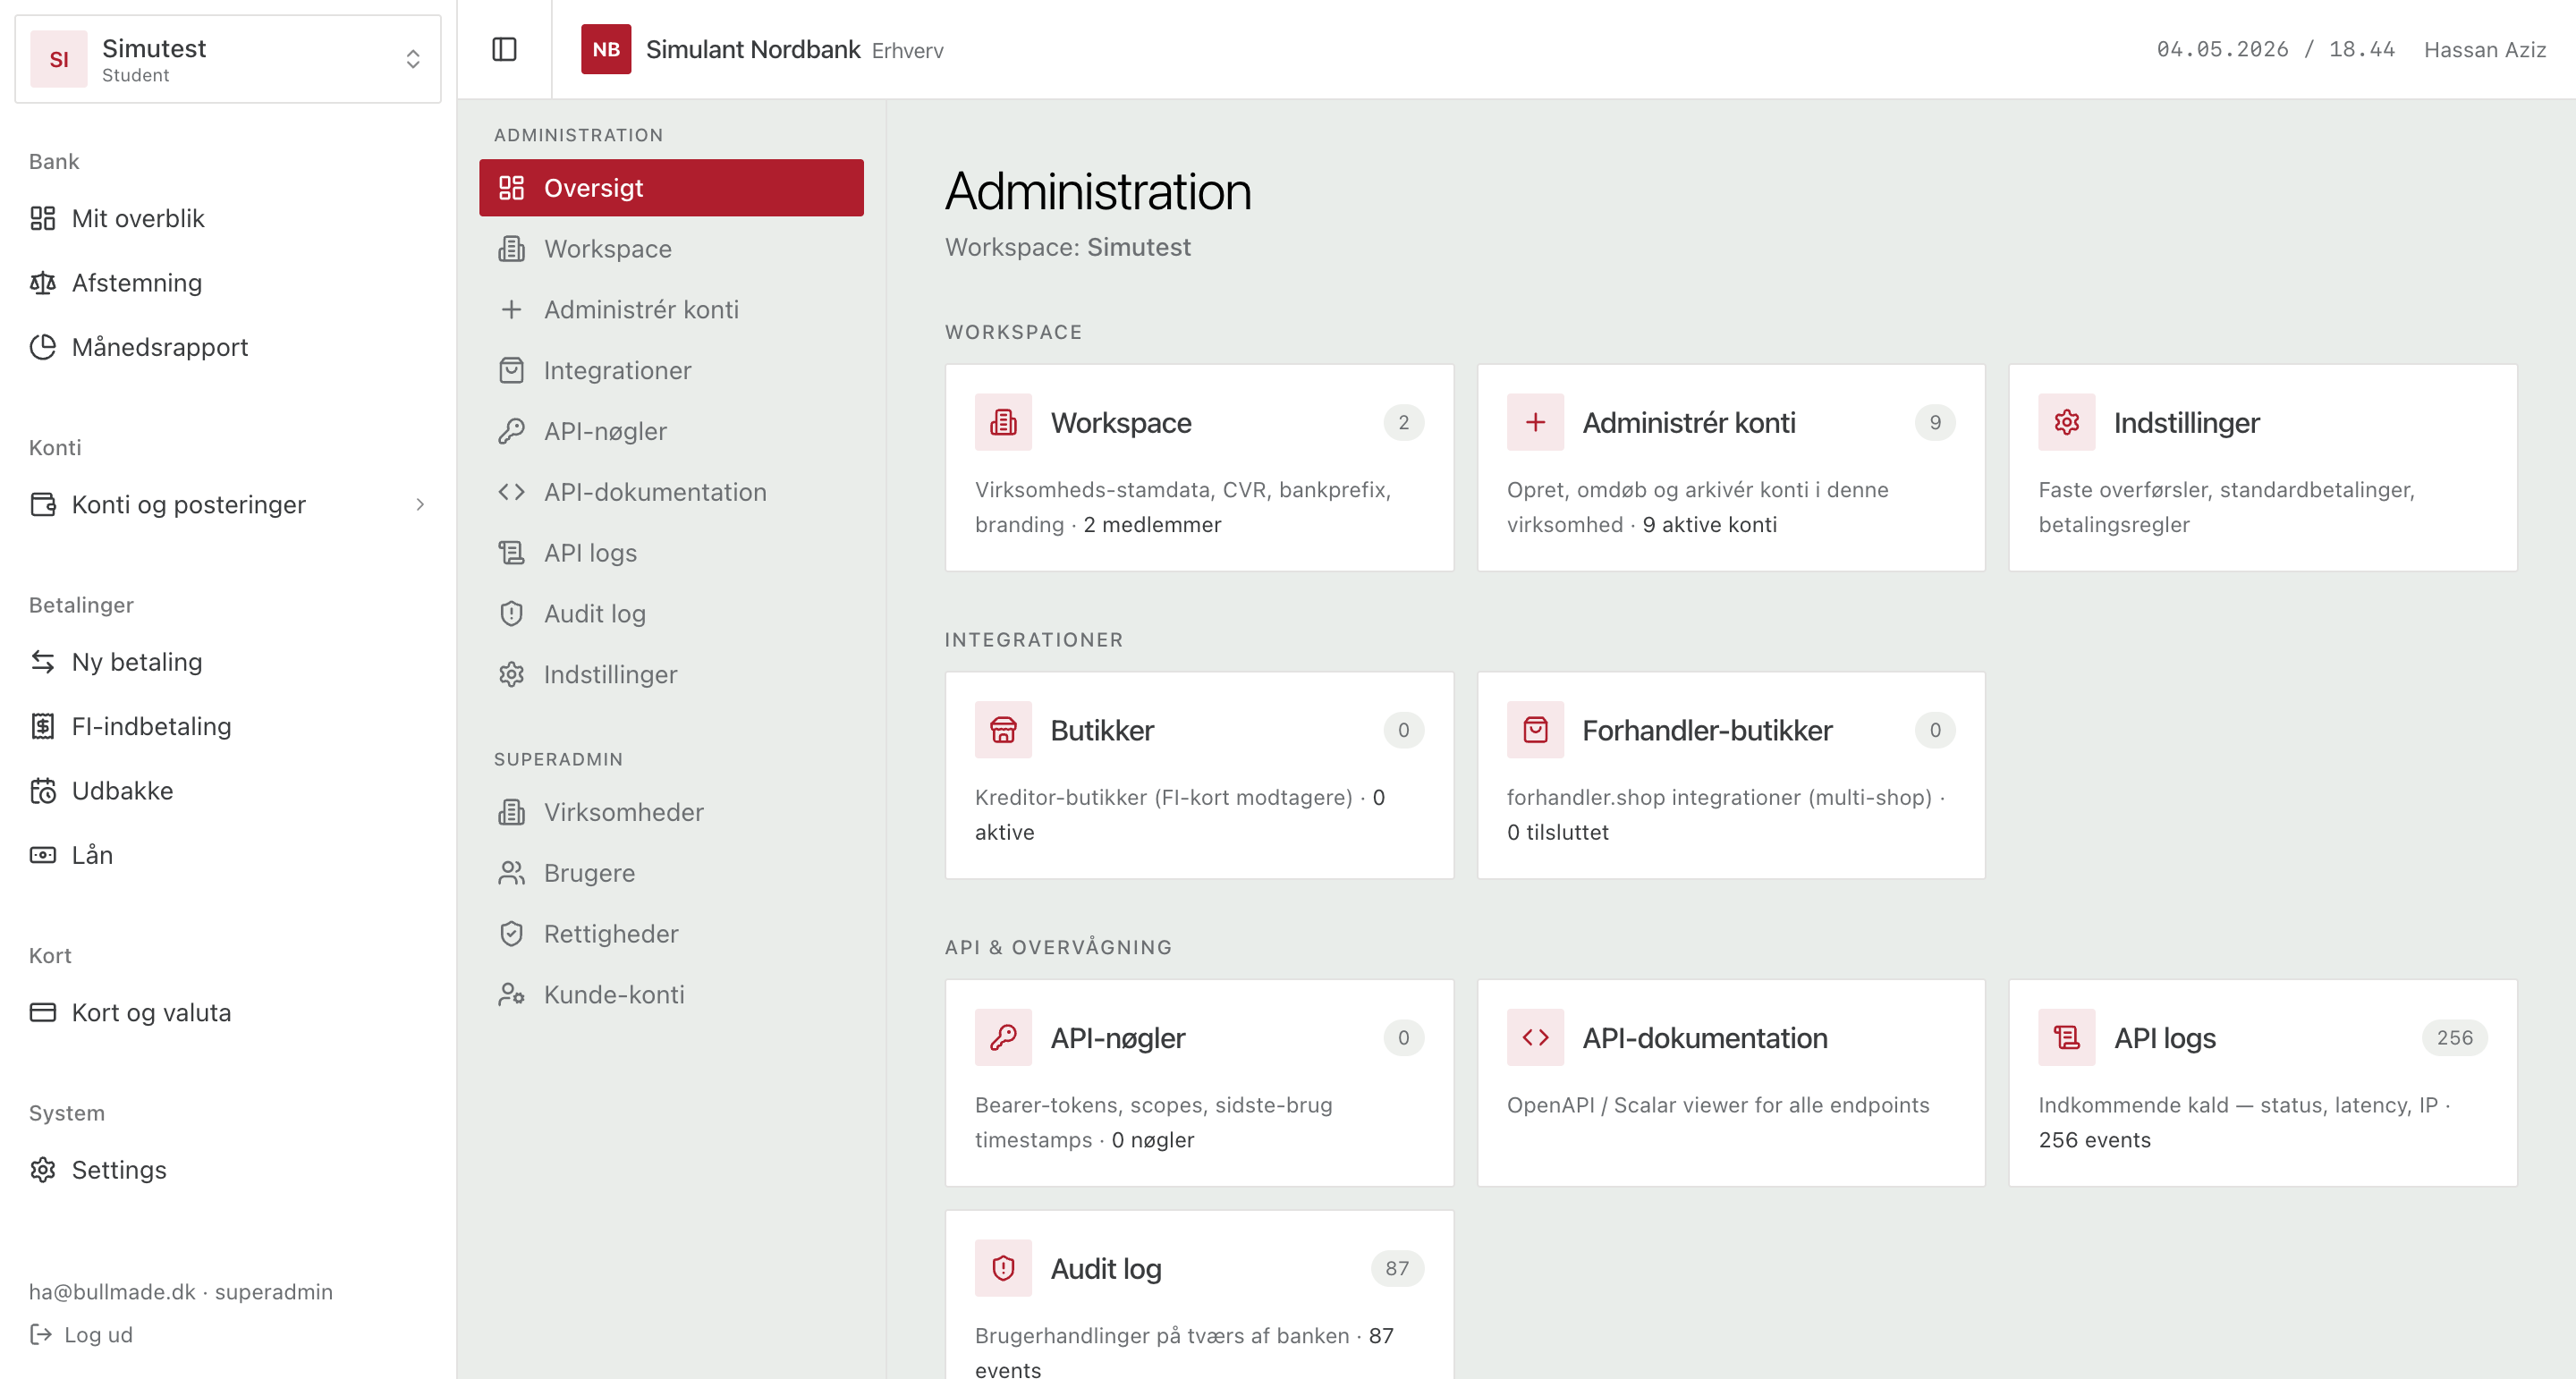This screenshot has width=2576, height=1379.
Task: Click the Log ud link
Action: click(x=81, y=1334)
